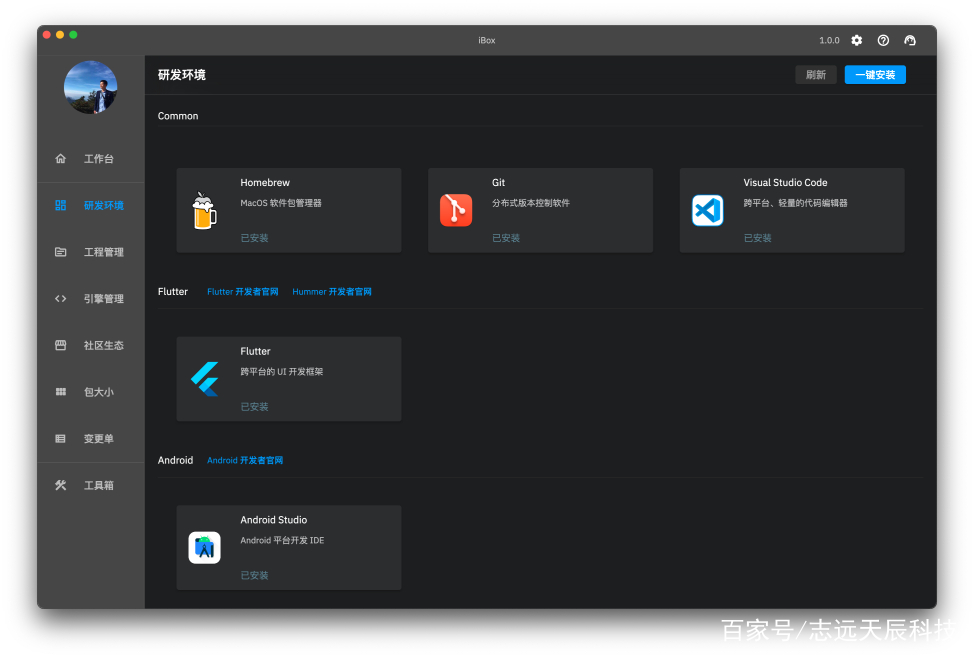Click the Homebrew card title
The image size is (974, 658).
click(x=265, y=183)
